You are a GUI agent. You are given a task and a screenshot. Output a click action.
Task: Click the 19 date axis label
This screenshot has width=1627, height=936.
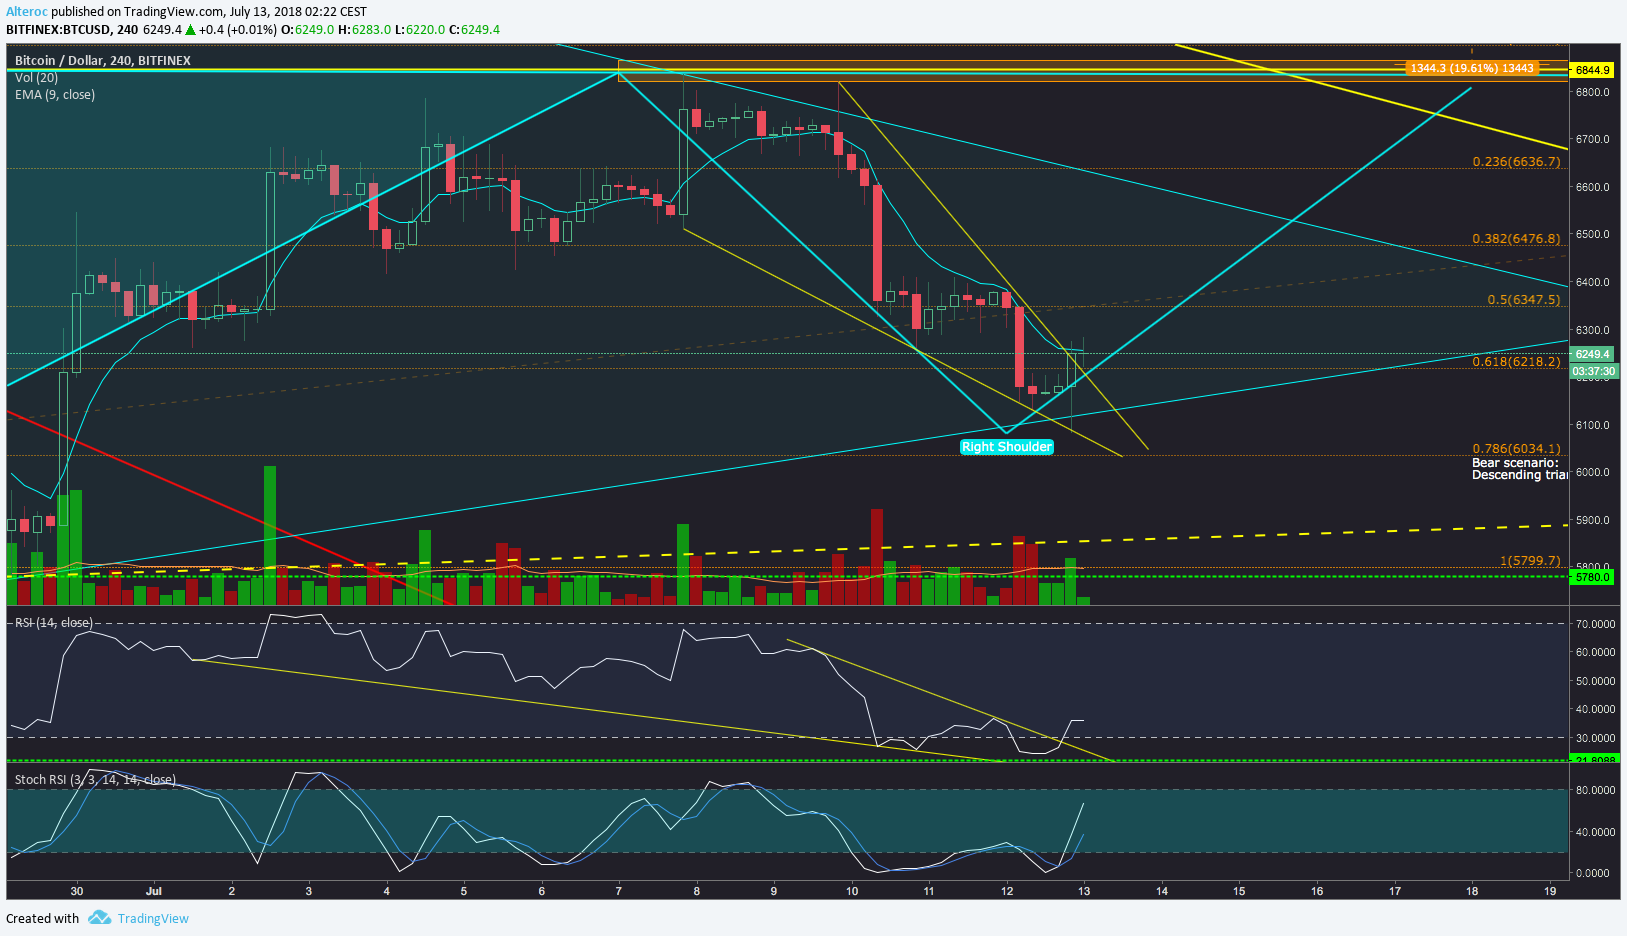1550,891
